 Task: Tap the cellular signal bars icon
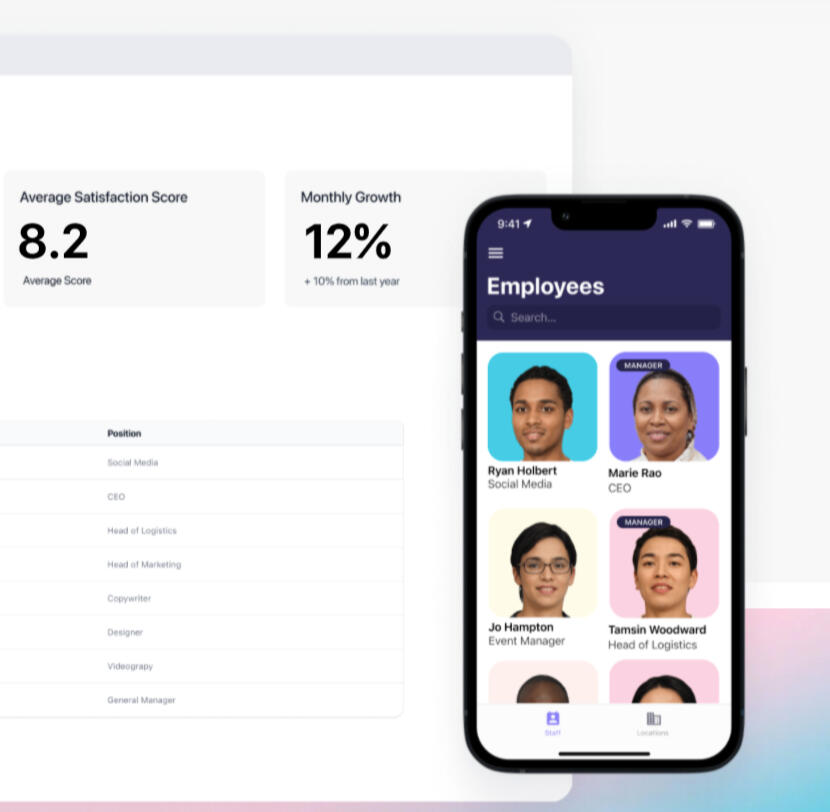tap(670, 223)
